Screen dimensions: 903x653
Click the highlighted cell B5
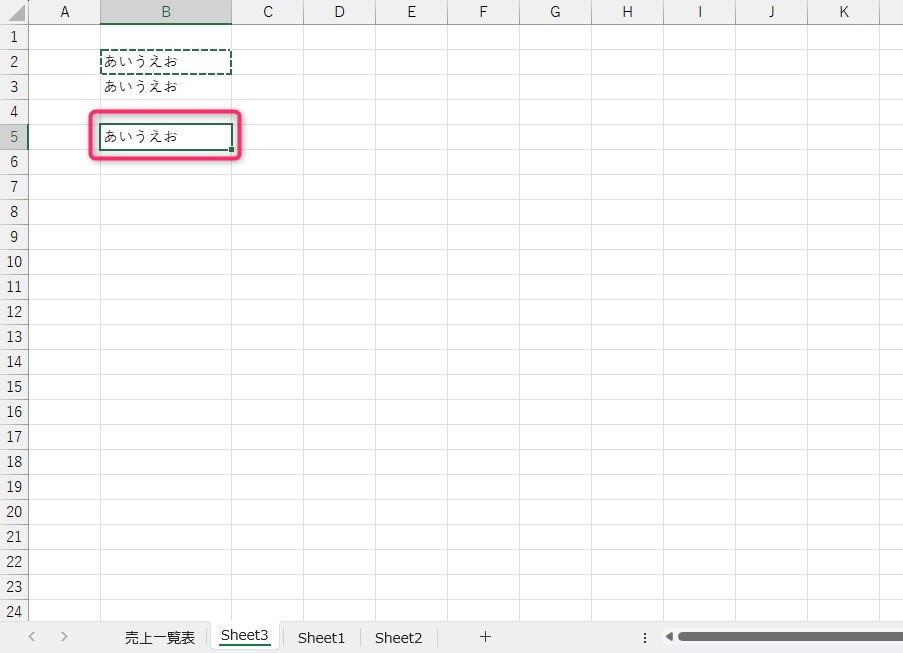(x=166, y=137)
